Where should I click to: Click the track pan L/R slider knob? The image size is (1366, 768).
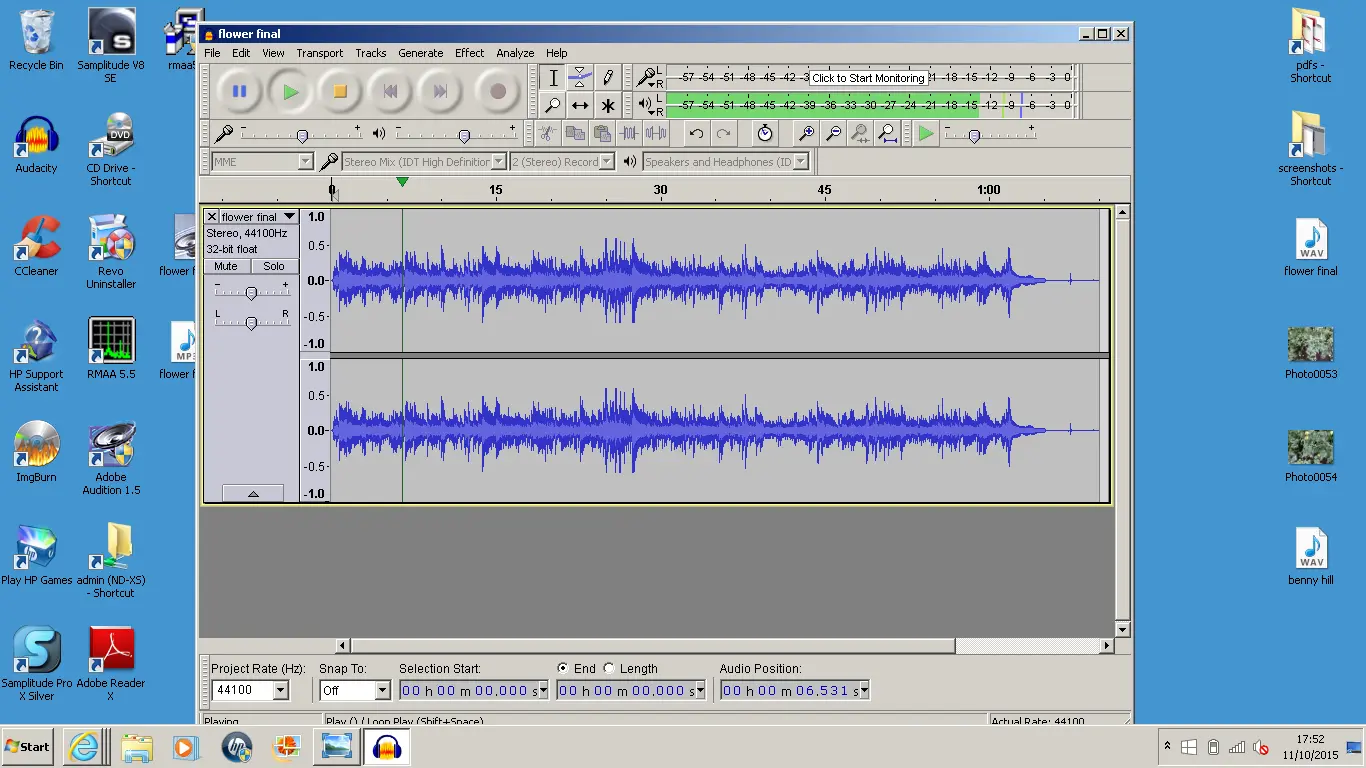tap(251, 322)
